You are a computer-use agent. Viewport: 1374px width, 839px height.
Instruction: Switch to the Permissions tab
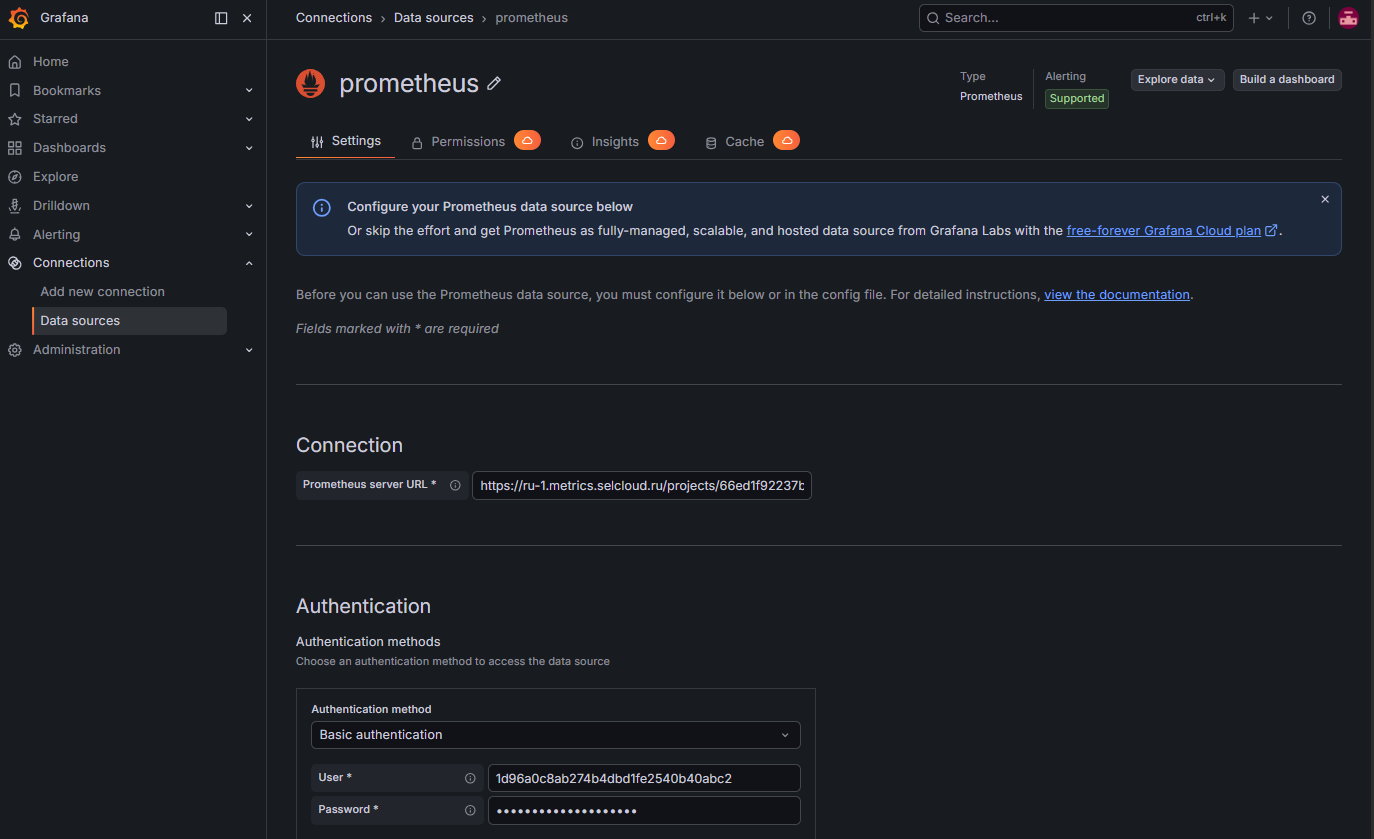point(458,142)
